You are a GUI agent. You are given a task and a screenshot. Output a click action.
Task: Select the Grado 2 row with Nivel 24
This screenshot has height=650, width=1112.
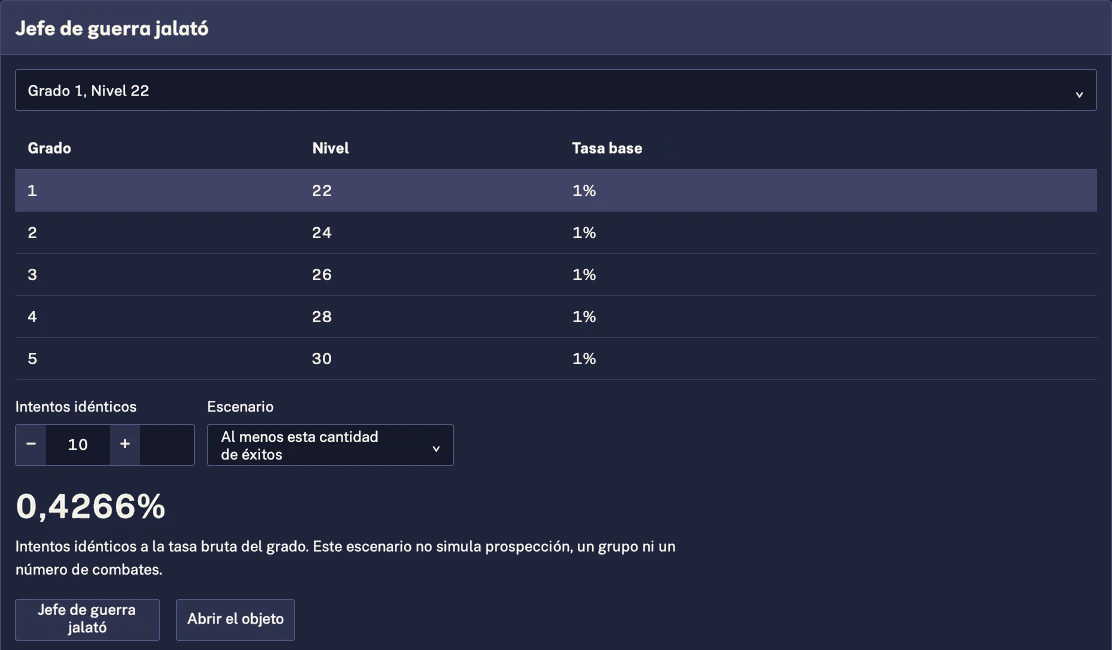555,232
